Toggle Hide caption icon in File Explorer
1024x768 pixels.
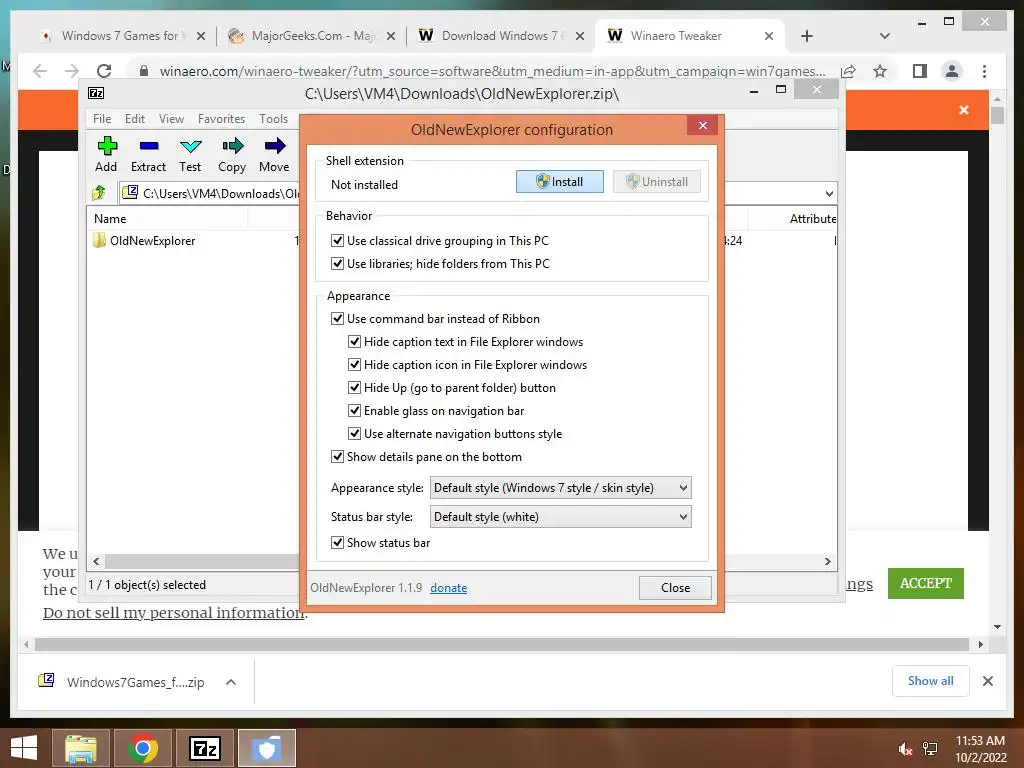tap(354, 364)
